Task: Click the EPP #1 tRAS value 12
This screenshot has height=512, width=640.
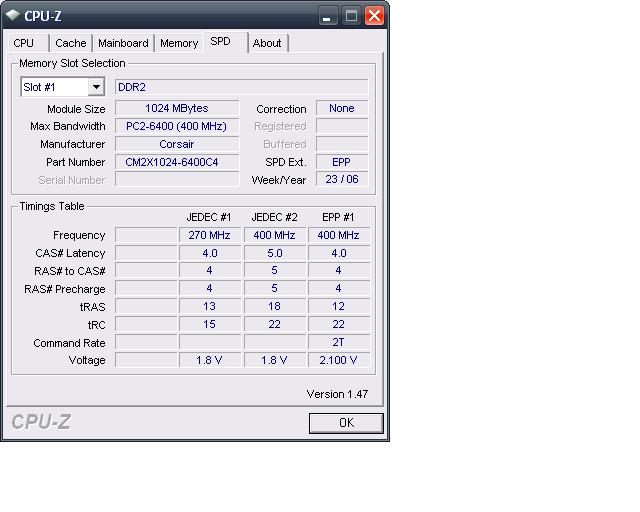Action: 339,306
